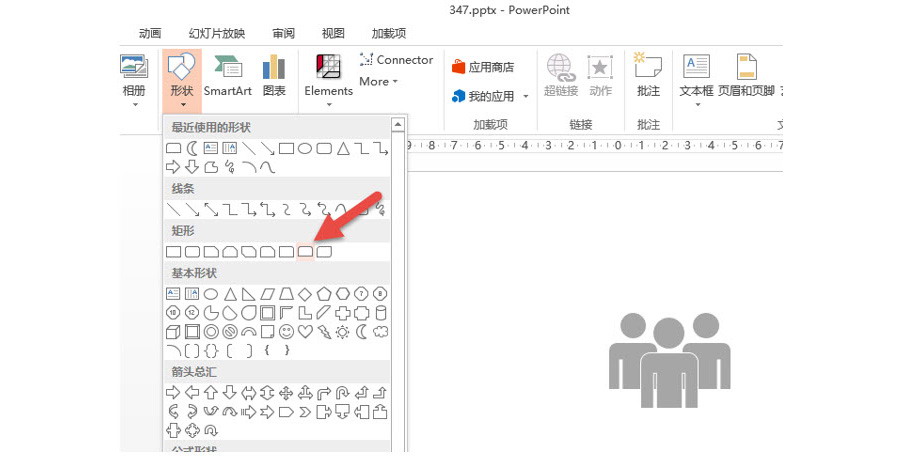The width and height of the screenshot is (900, 468).
Task: Click the Connector button
Action: point(396,60)
